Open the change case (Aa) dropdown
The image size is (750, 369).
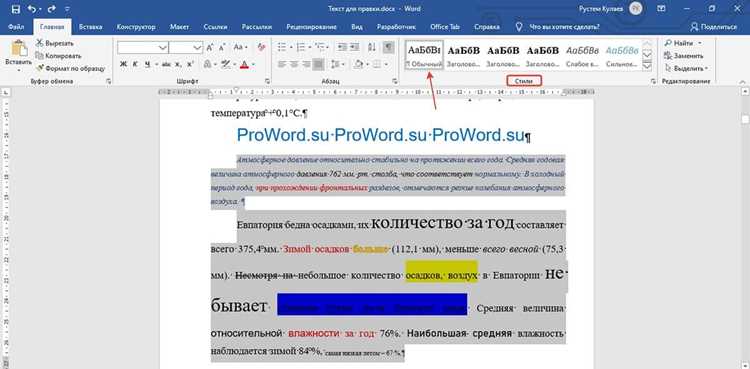pos(240,47)
